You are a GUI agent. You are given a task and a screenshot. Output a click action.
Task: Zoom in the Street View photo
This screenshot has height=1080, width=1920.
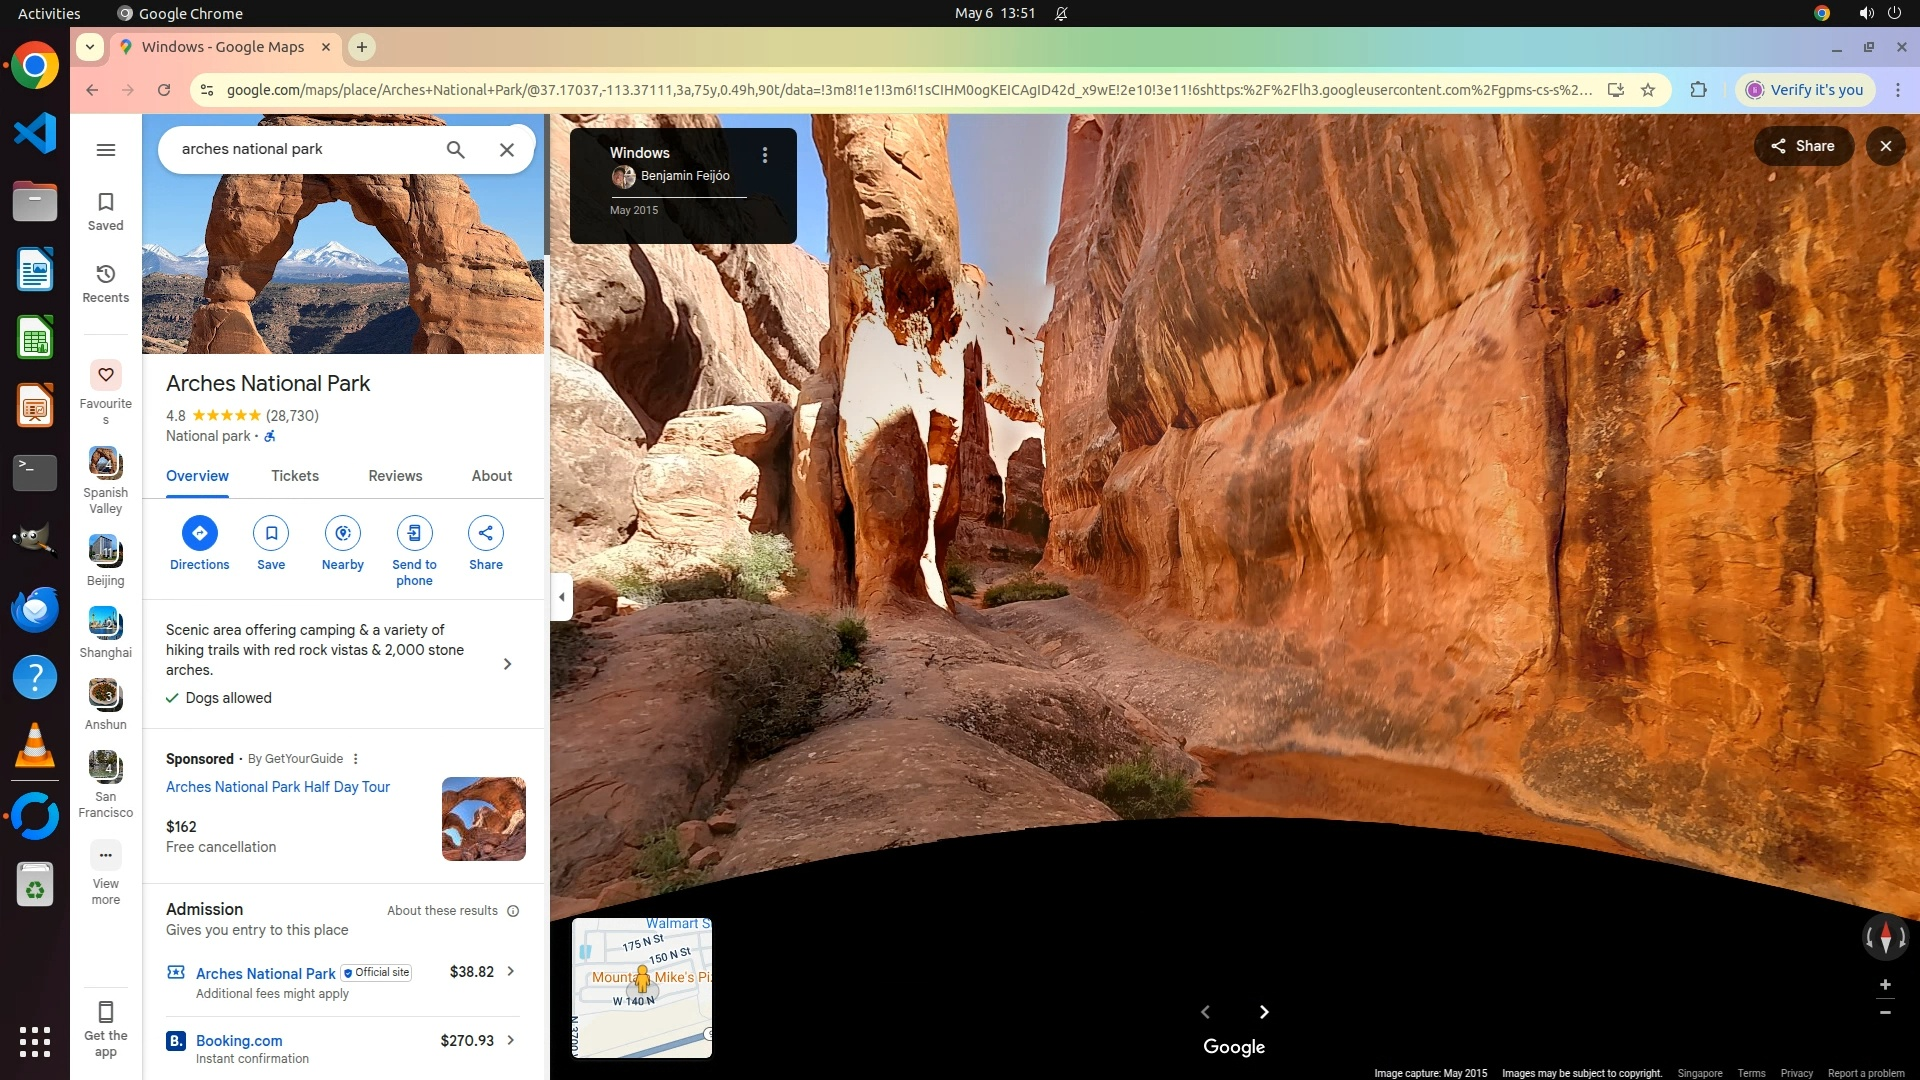(1885, 985)
